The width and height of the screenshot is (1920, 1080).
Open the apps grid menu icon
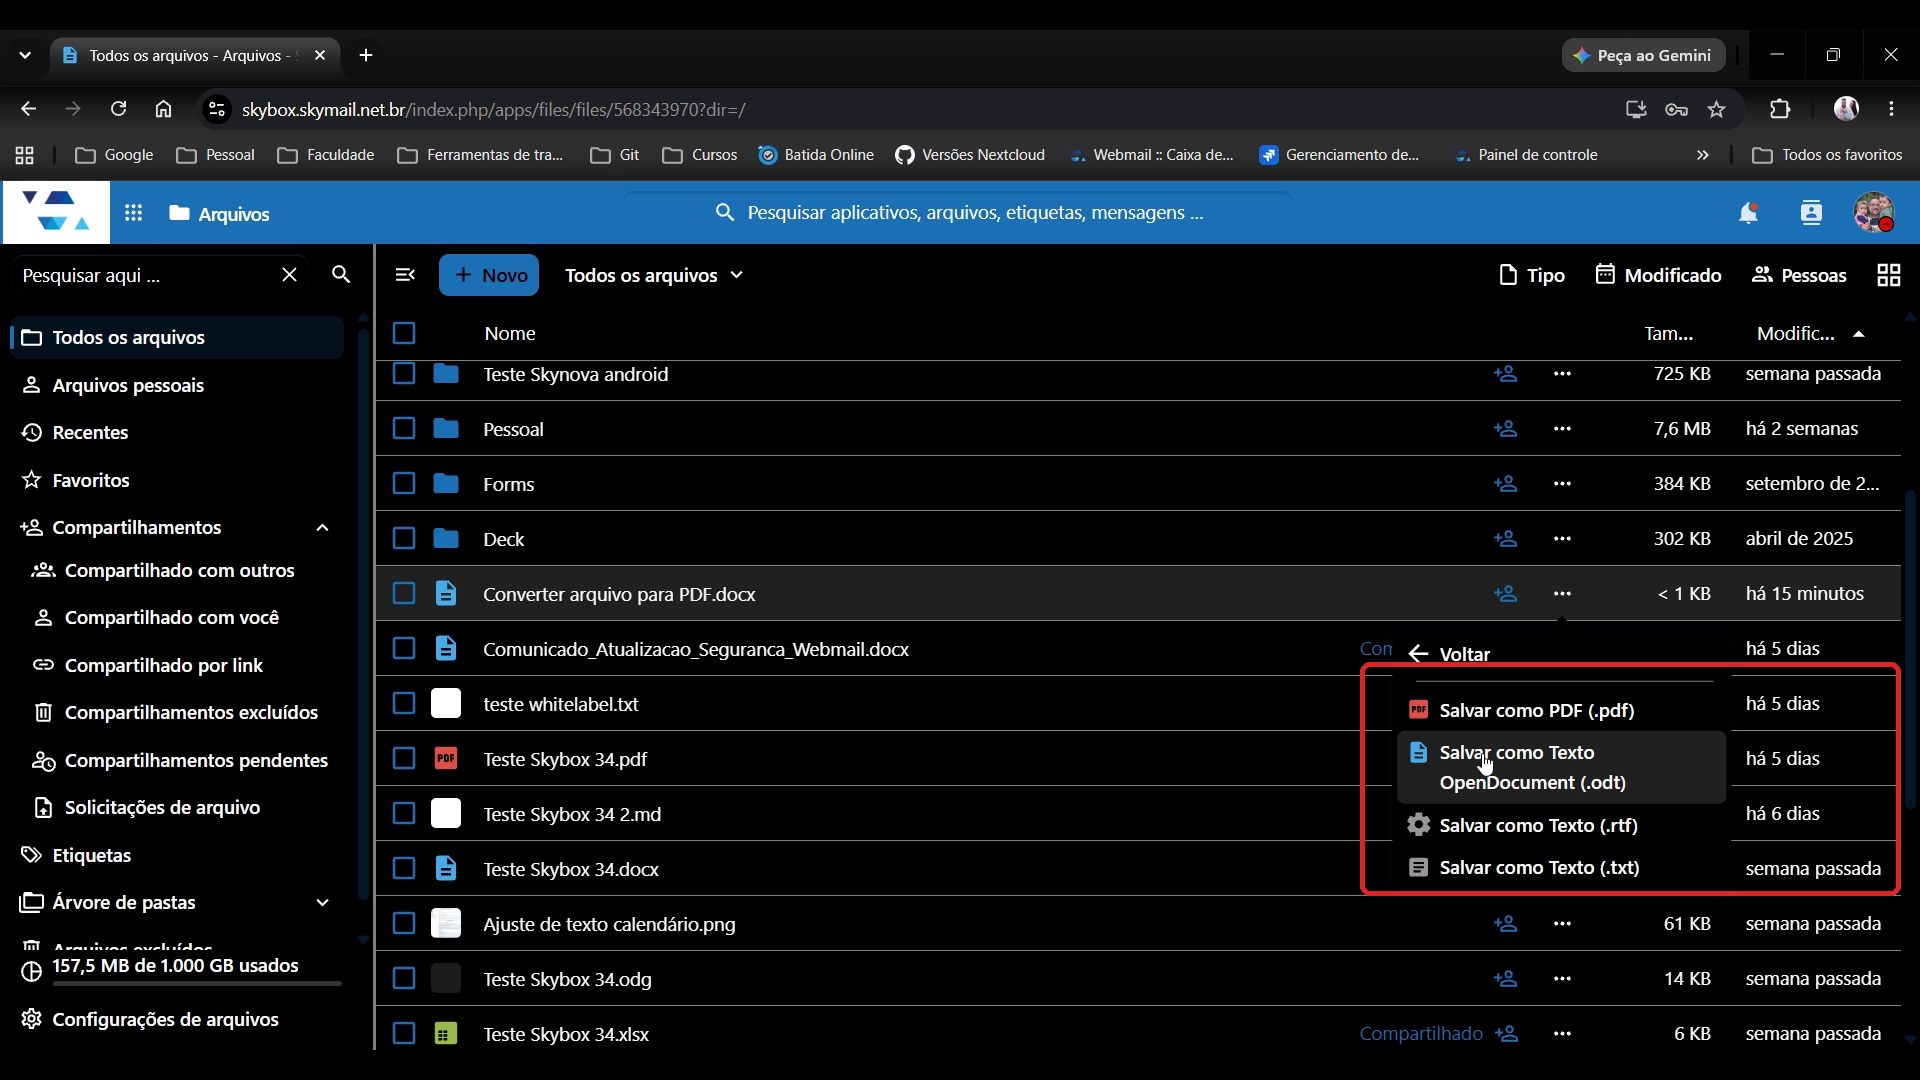click(x=133, y=213)
